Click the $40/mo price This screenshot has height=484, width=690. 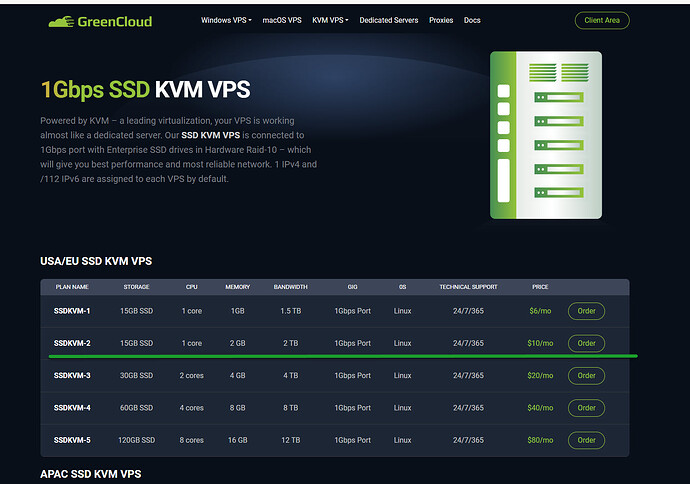[x=540, y=408]
